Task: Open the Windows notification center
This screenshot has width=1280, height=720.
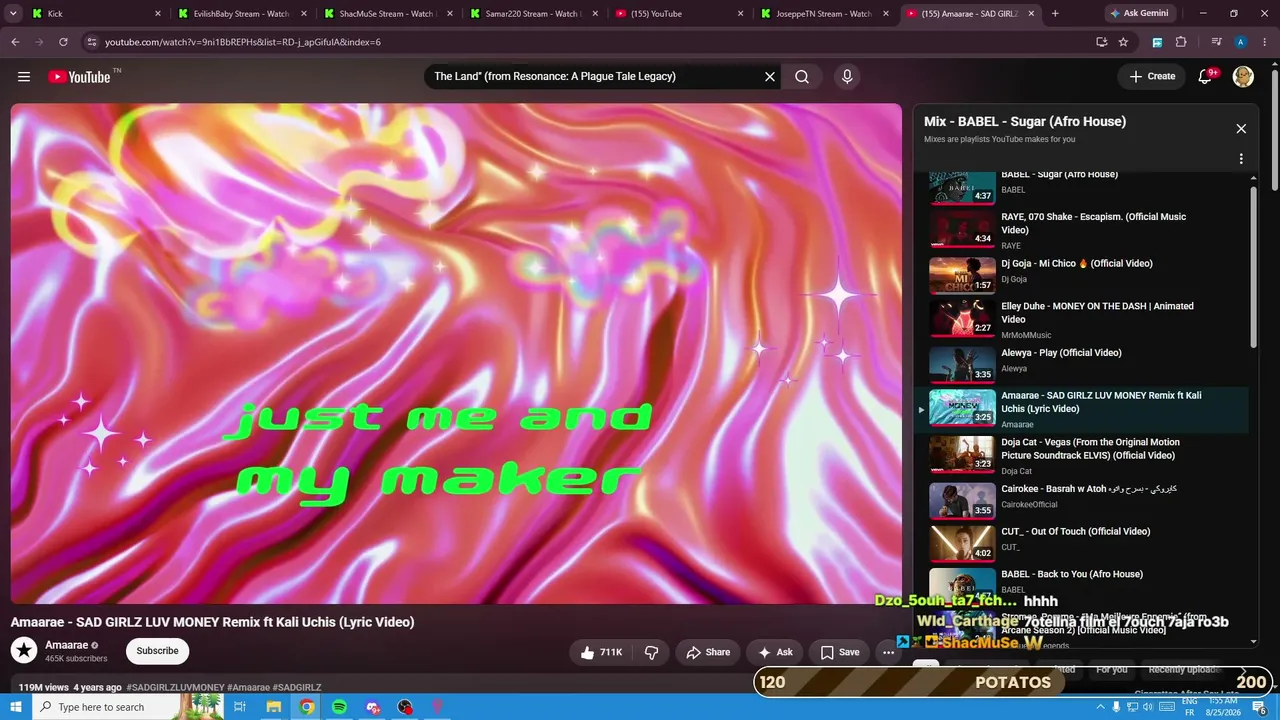Action: pyautogui.click(x=1260, y=707)
